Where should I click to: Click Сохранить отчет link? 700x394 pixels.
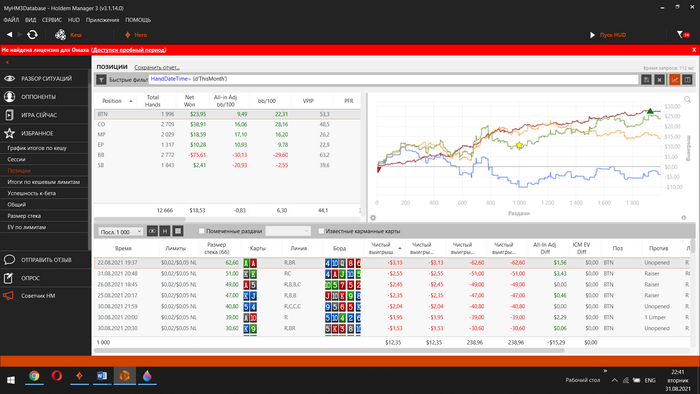[157, 67]
